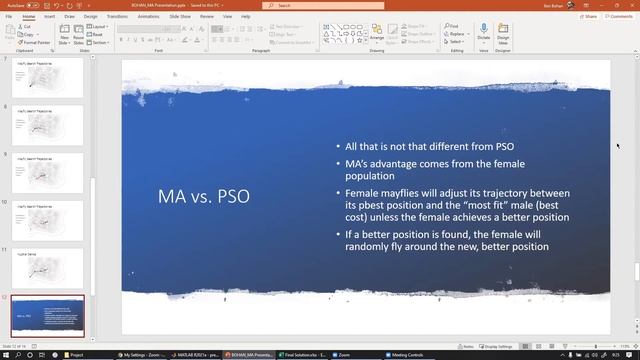Open the Find dialog
Viewport: 640px width, 360px height.
tap(451, 26)
